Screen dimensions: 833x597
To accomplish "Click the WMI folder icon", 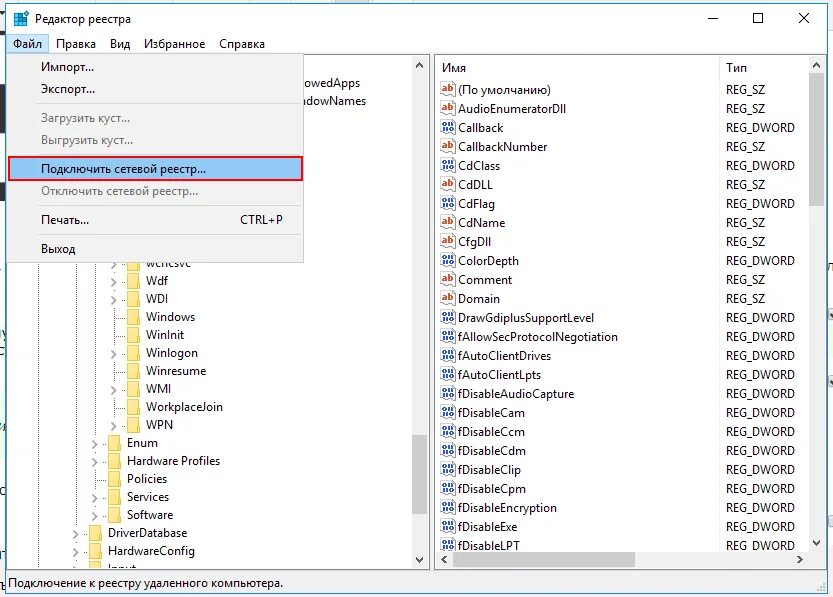I will click(x=133, y=389).
